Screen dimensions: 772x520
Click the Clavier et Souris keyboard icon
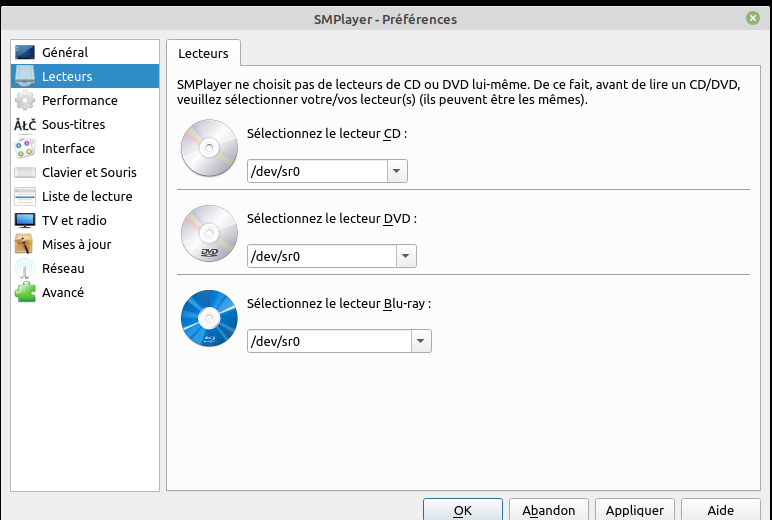(x=25, y=172)
